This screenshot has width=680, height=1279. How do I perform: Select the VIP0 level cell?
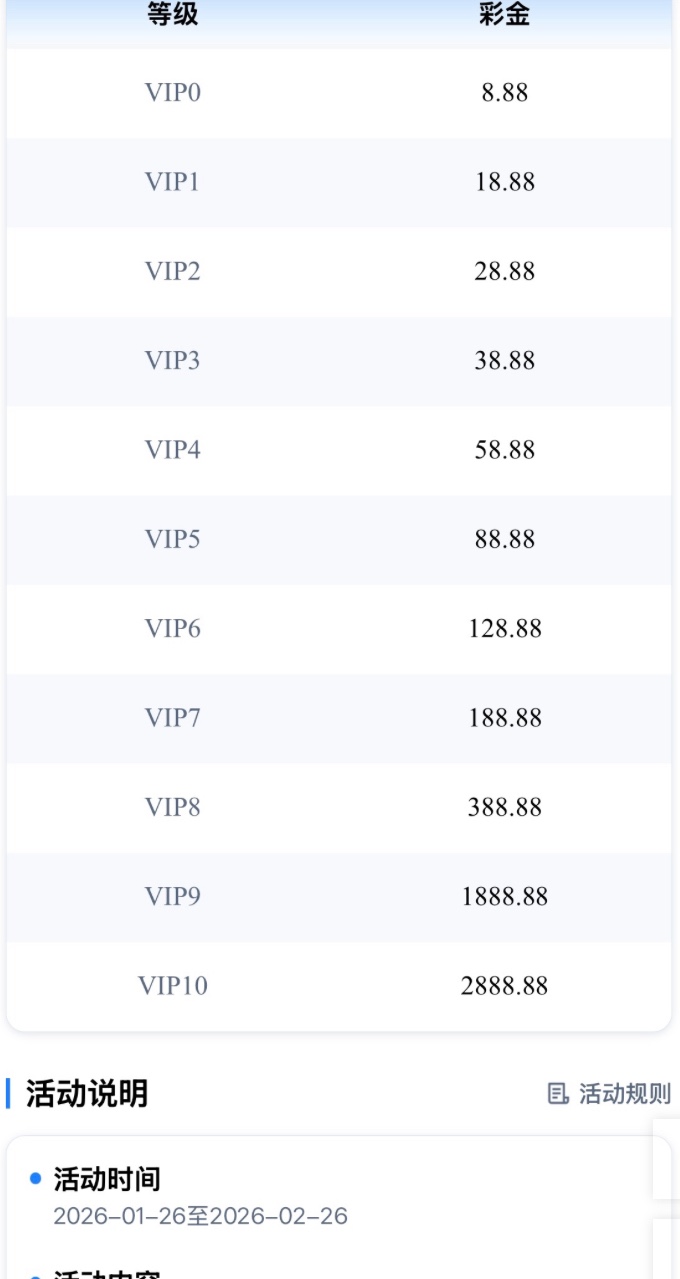pos(173,93)
